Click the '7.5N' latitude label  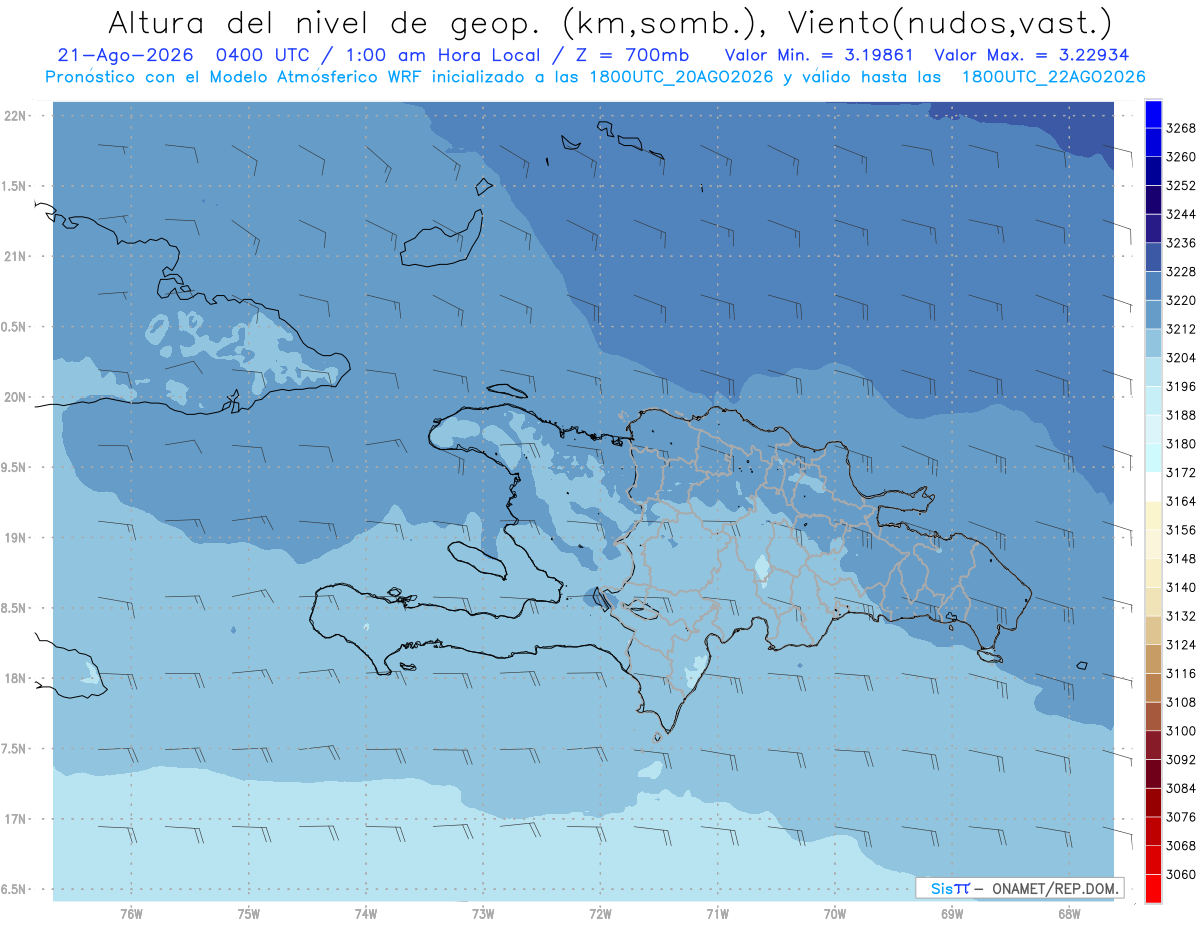(13, 748)
